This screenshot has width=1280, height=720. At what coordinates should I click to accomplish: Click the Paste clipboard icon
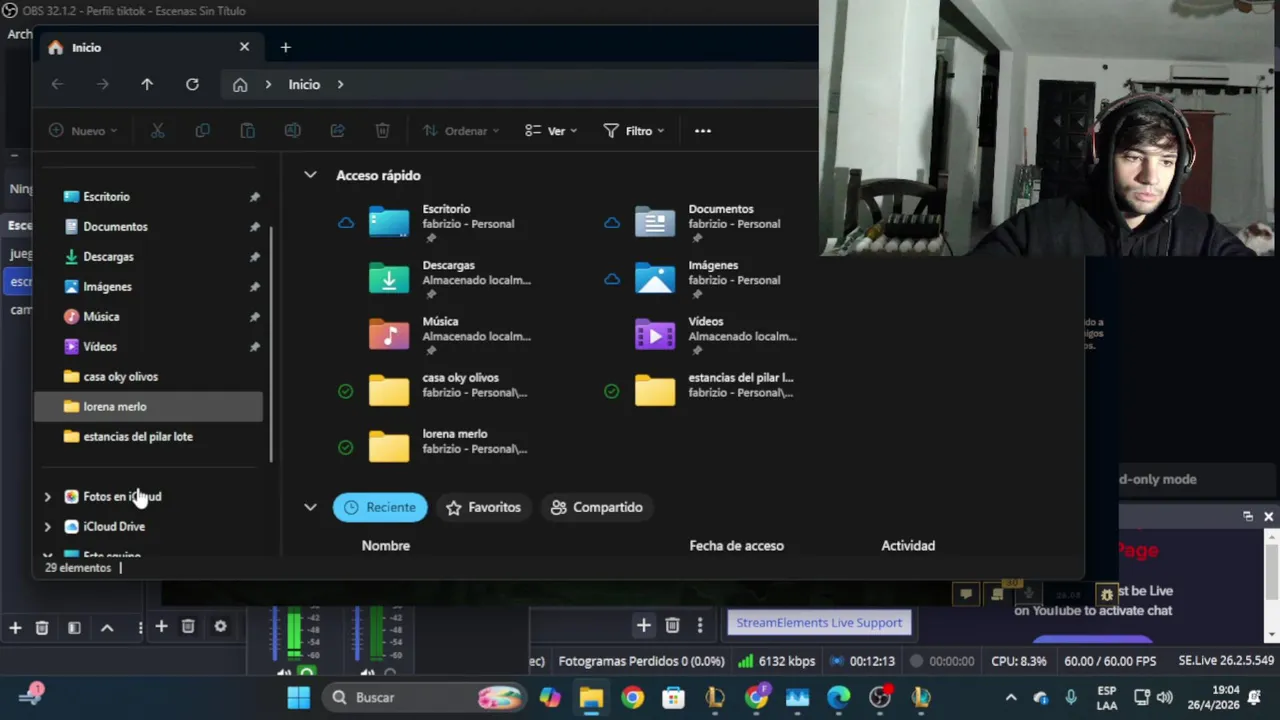(x=247, y=131)
